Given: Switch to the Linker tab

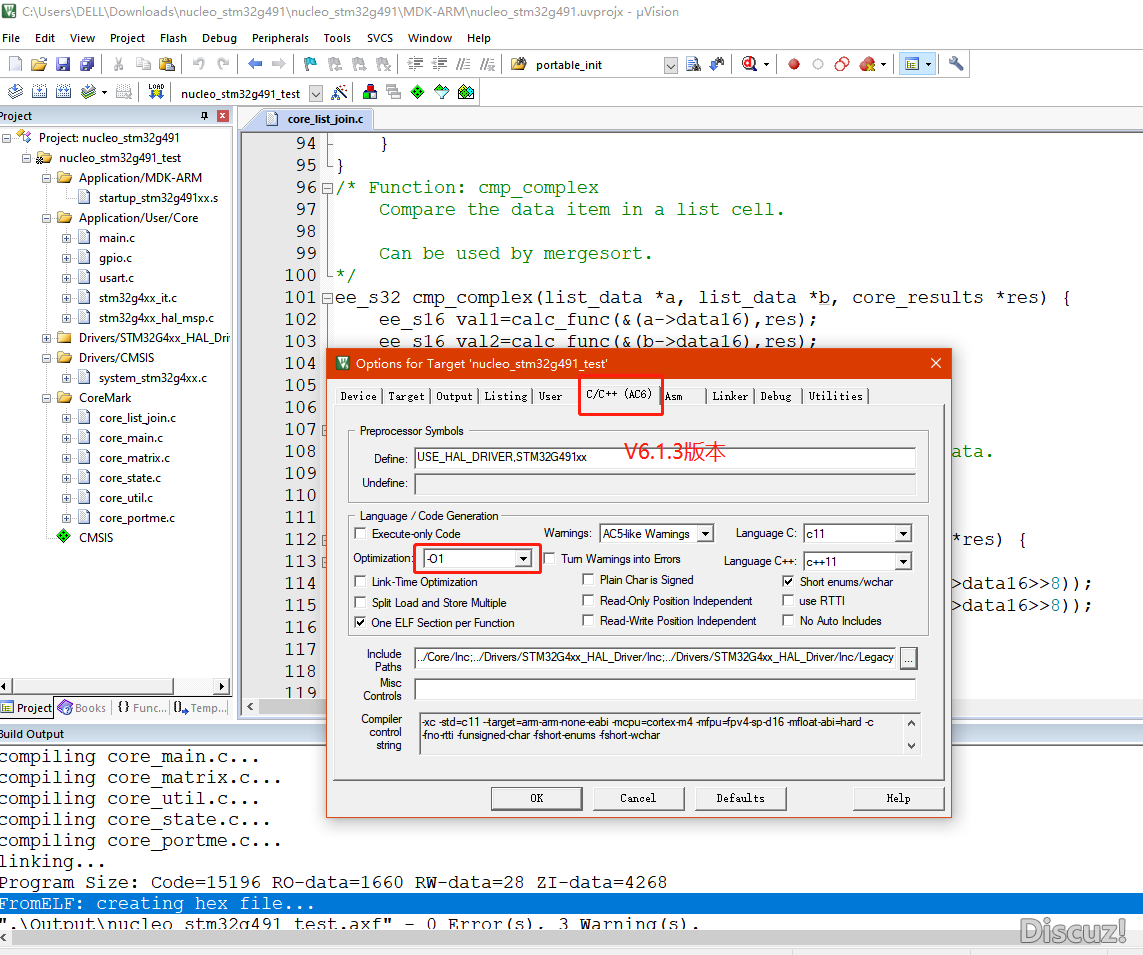Looking at the screenshot, I should 730,396.
